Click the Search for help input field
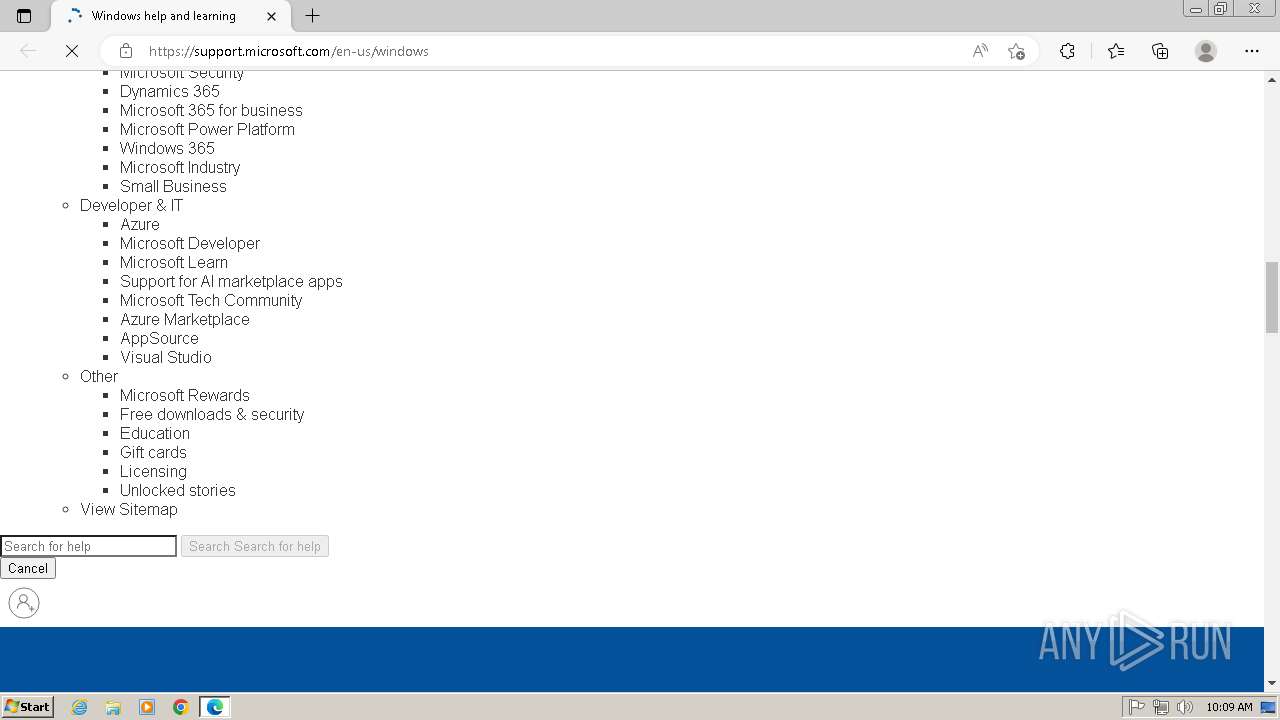This screenshot has width=1280, height=720. [x=88, y=546]
